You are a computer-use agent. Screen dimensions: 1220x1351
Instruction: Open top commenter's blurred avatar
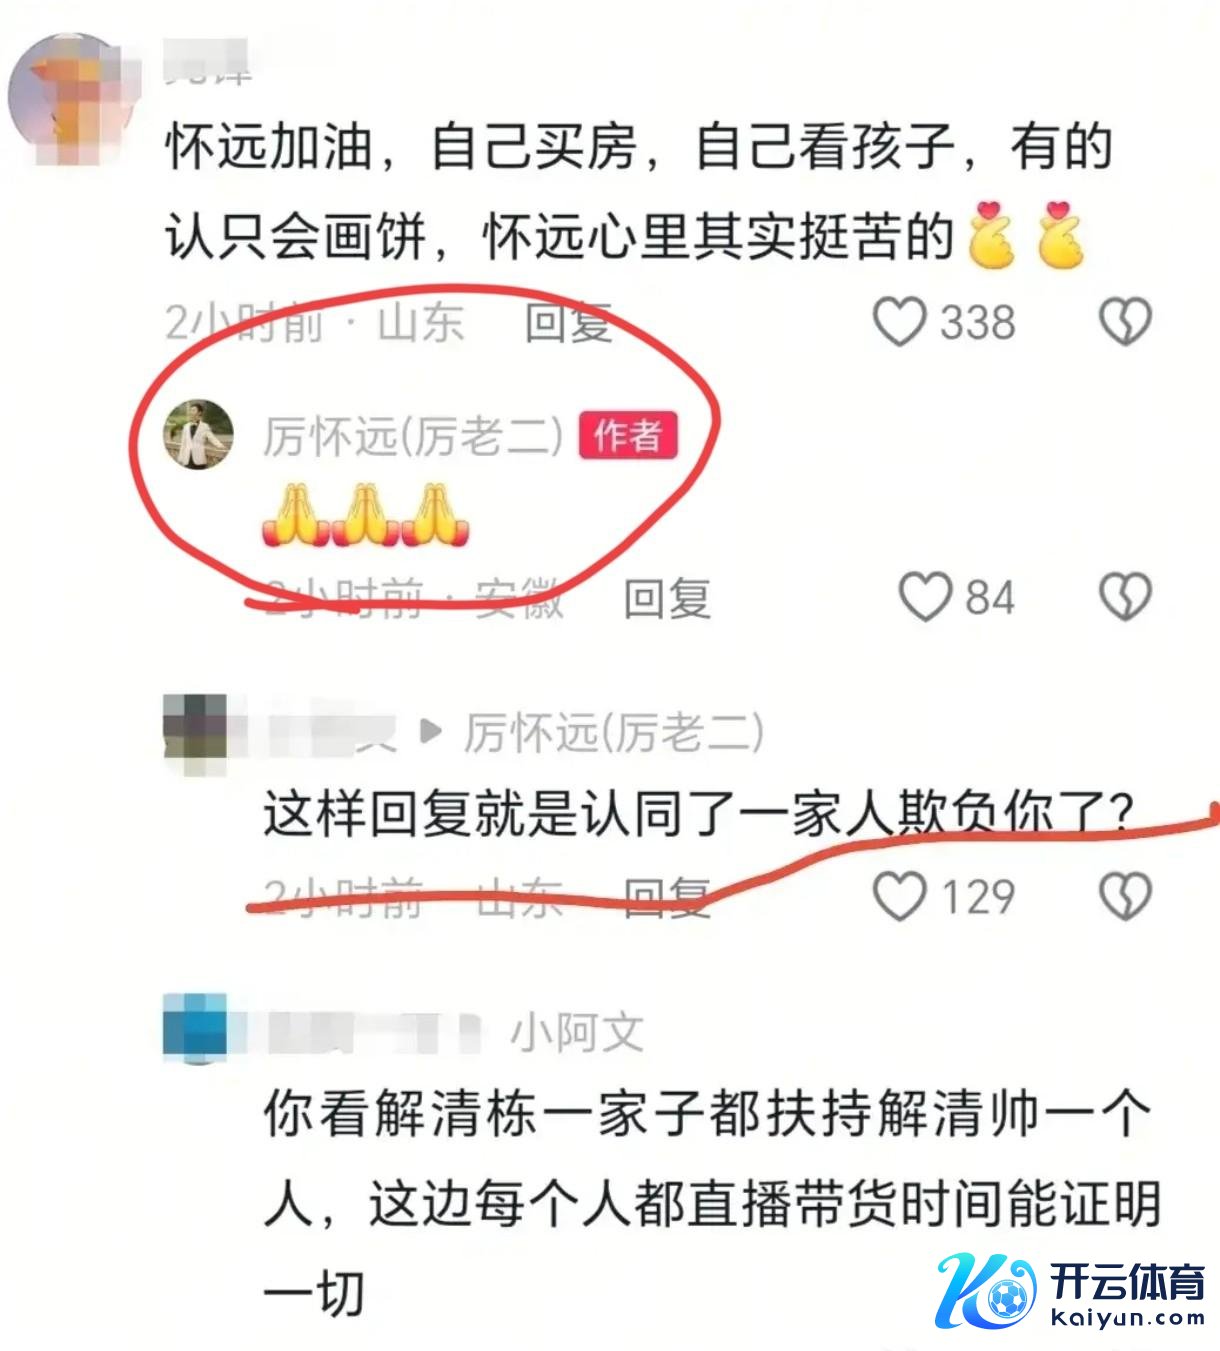[70, 100]
